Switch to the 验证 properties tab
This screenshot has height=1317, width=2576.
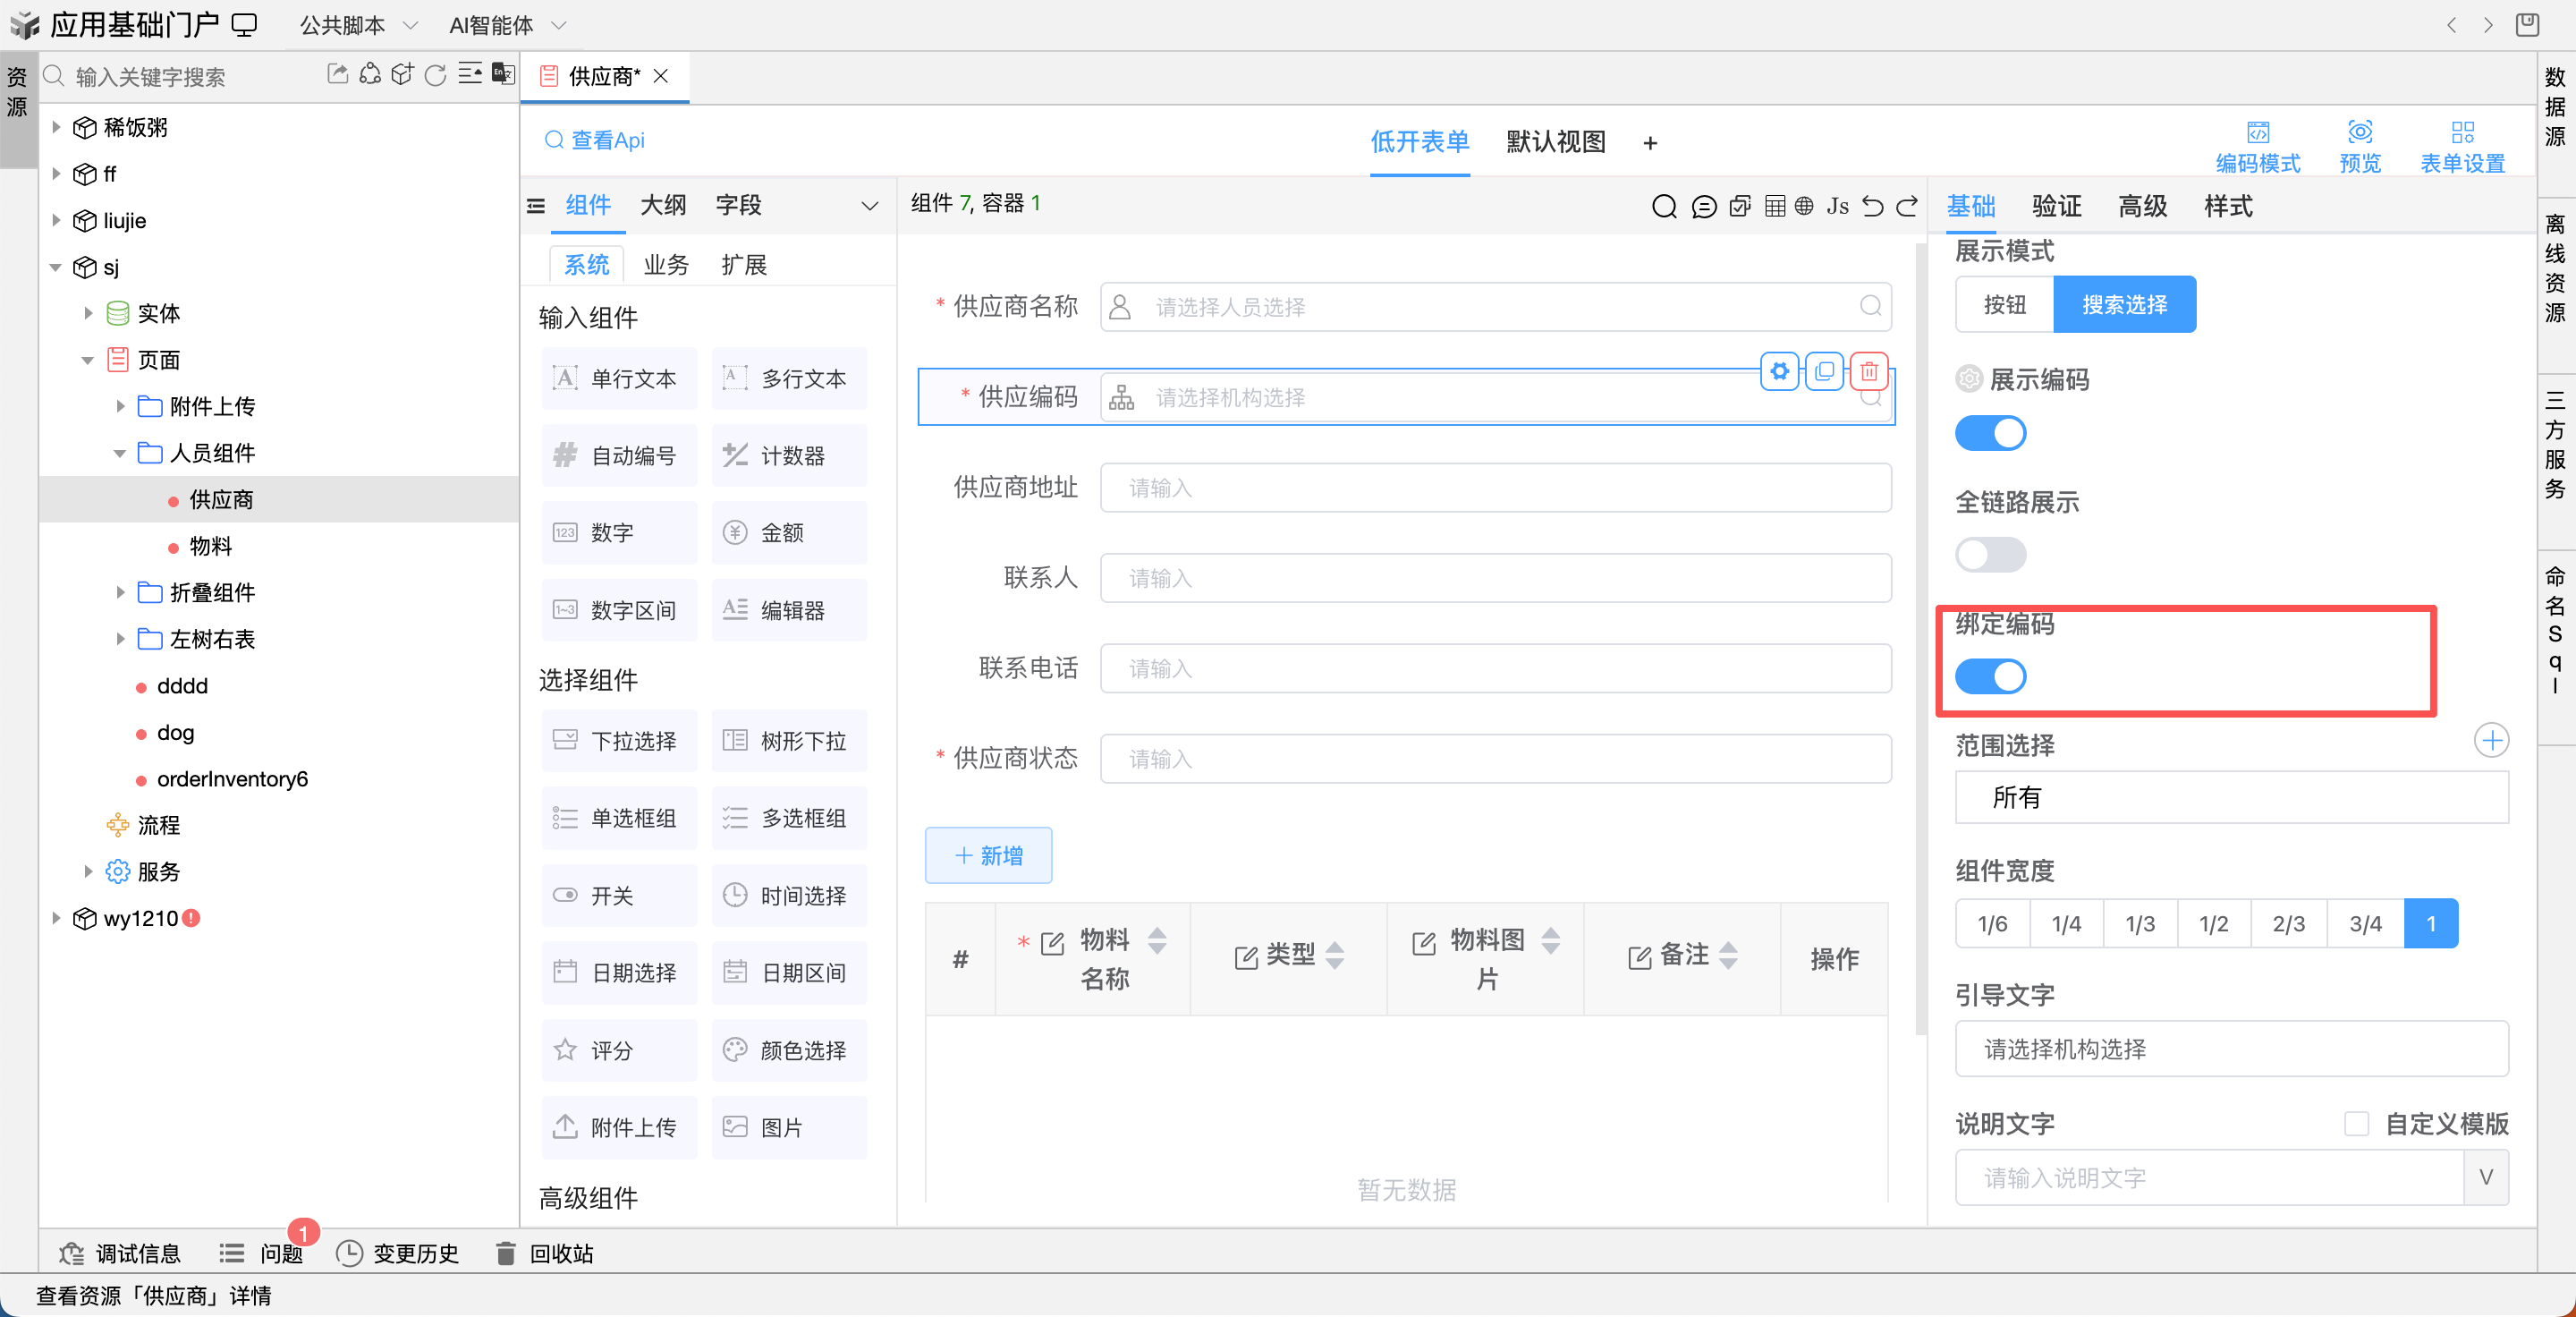2056,206
